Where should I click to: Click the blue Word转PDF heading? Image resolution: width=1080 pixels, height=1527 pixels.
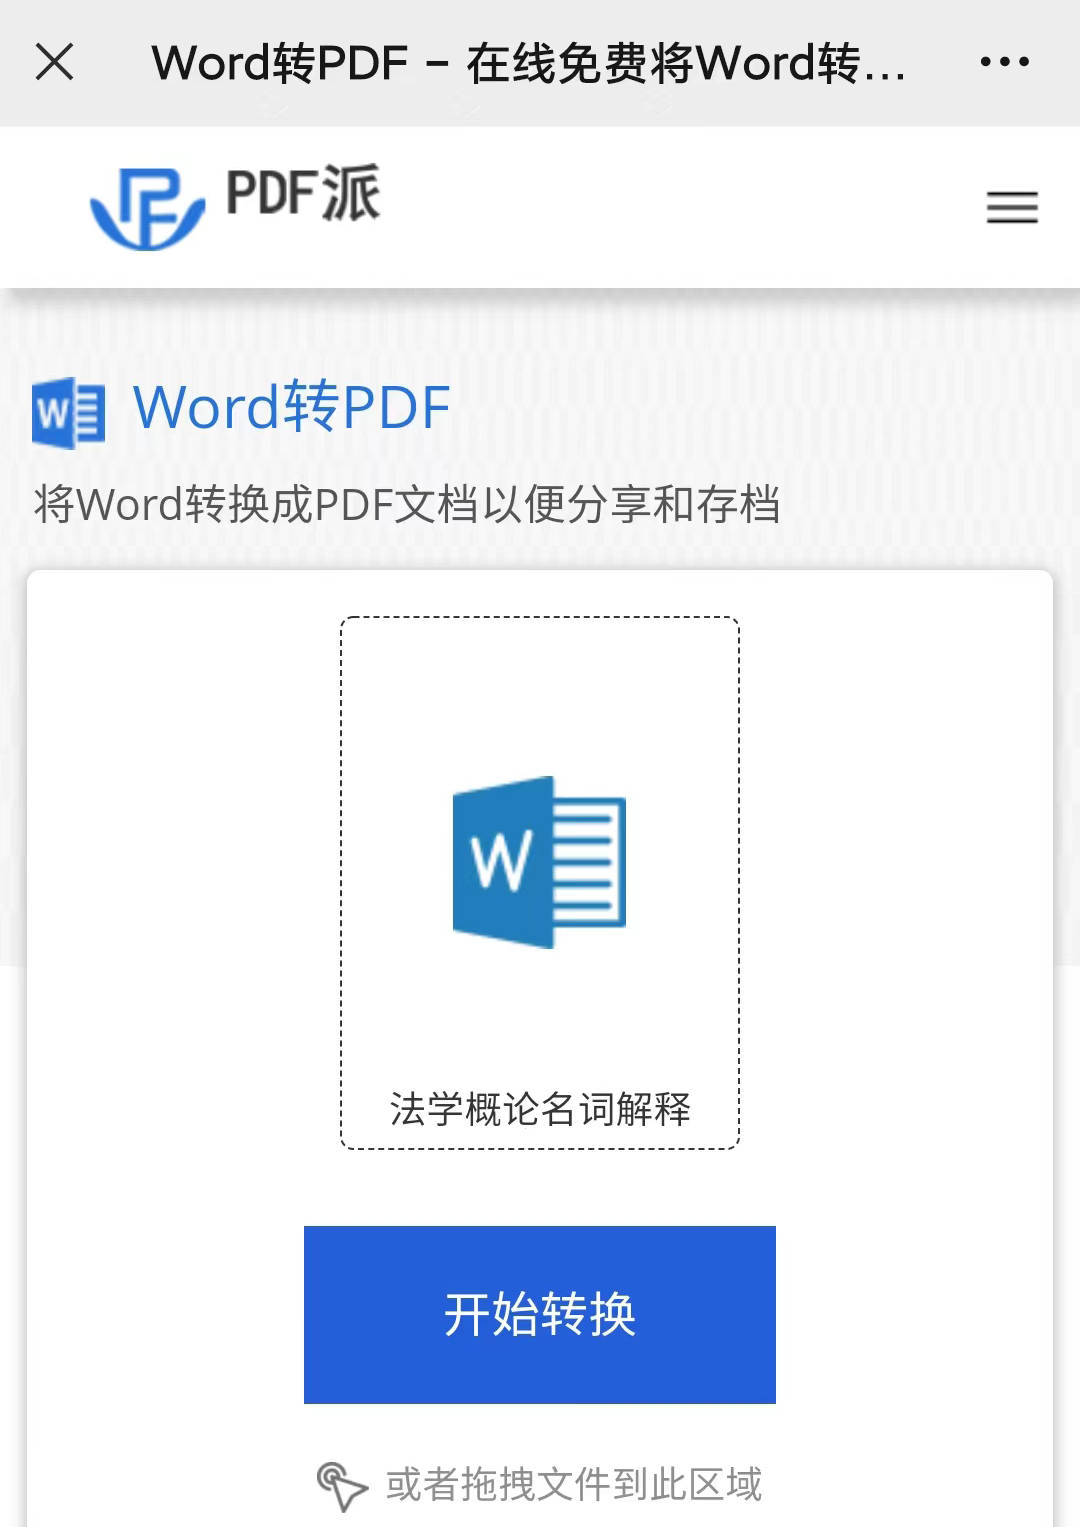pyautogui.click(x=291, y=408)
